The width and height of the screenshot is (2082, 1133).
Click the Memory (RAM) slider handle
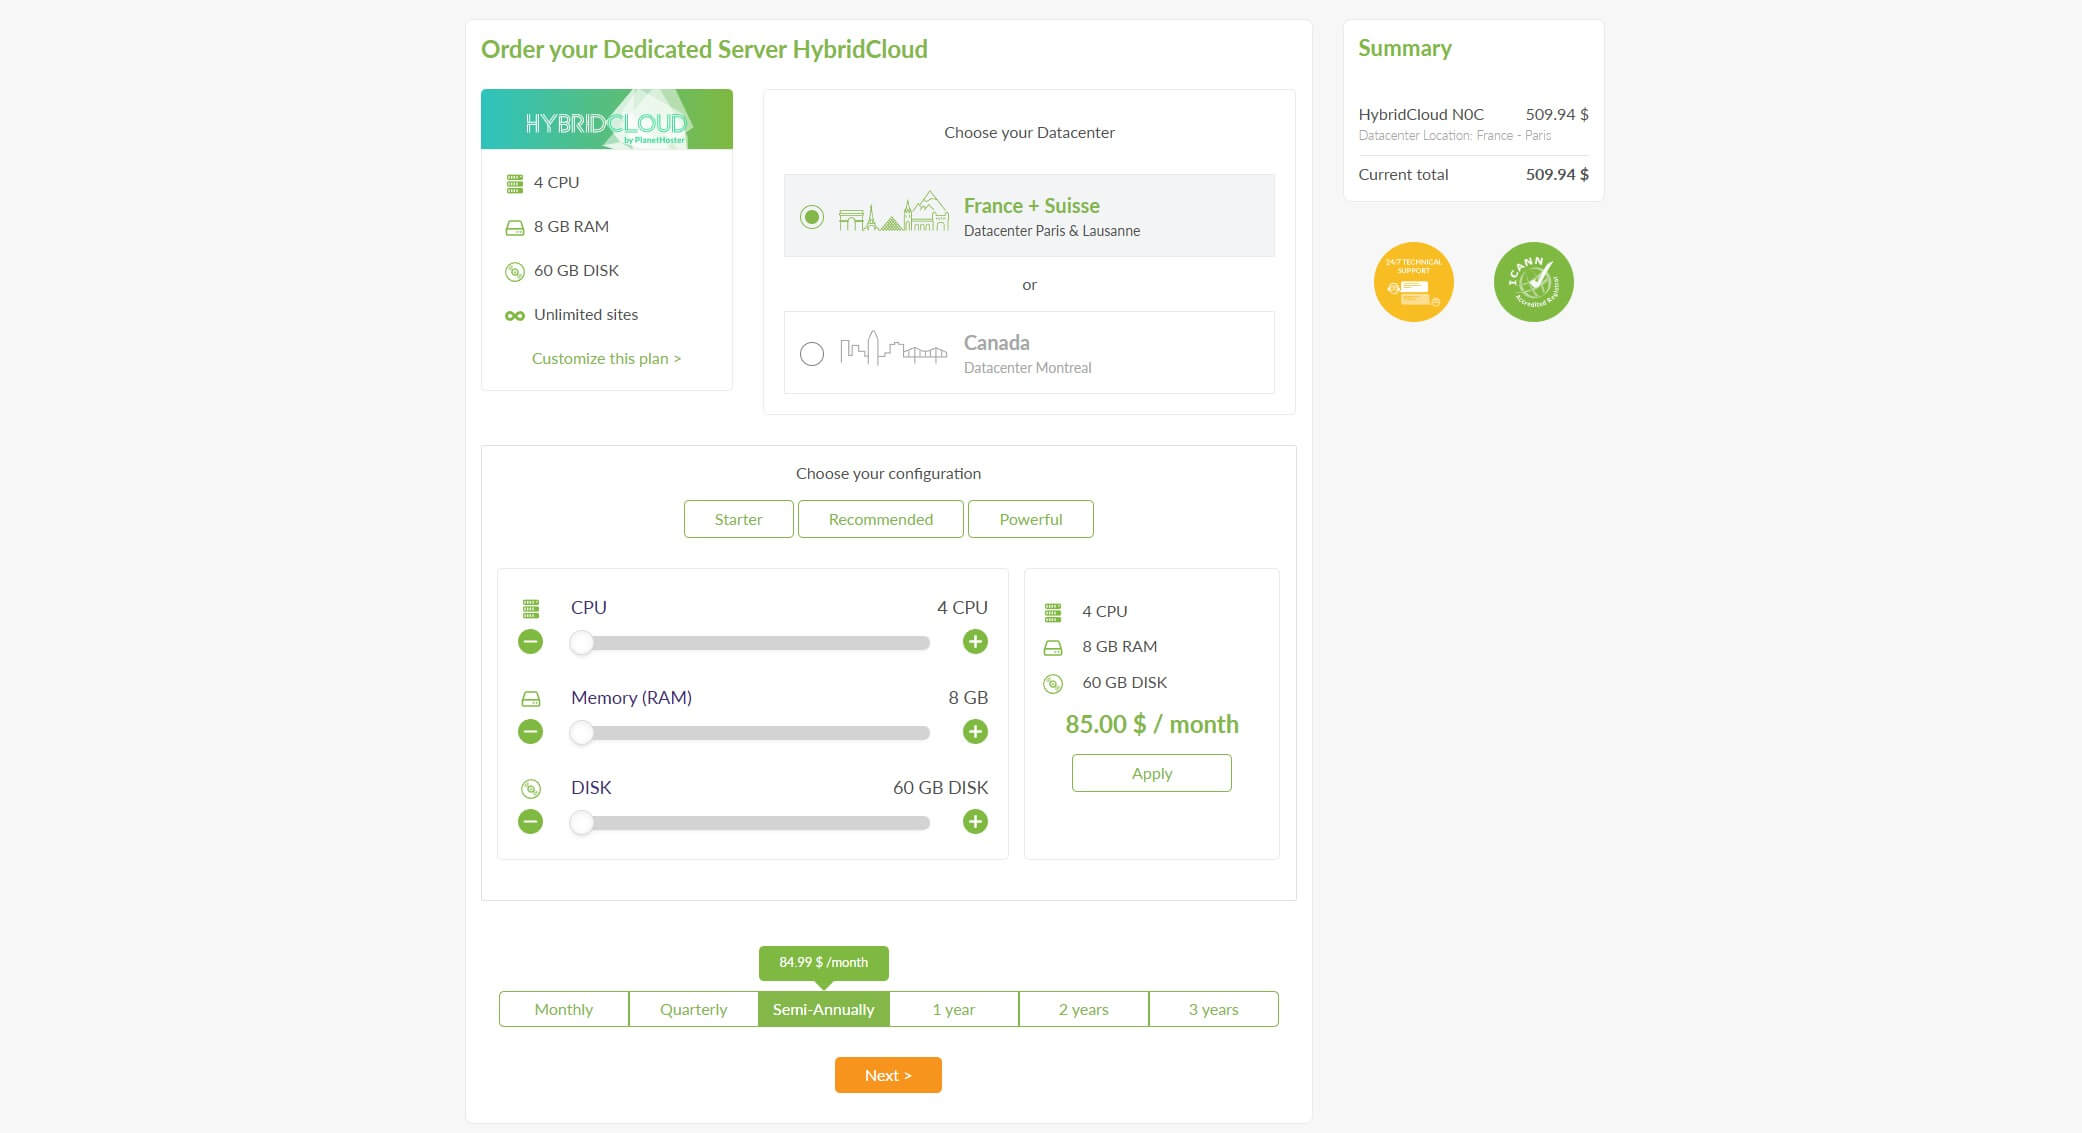(581, 733)
